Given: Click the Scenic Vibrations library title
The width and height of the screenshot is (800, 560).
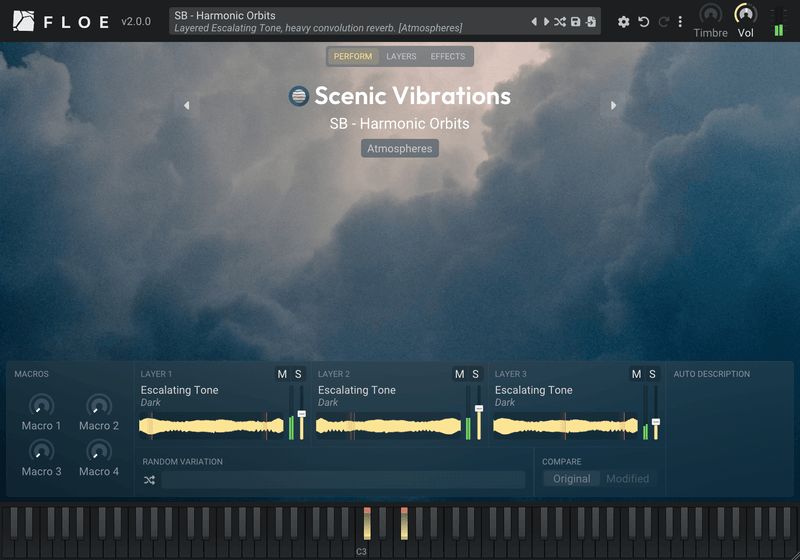Looking at the screenshot, I should [412, 96].
